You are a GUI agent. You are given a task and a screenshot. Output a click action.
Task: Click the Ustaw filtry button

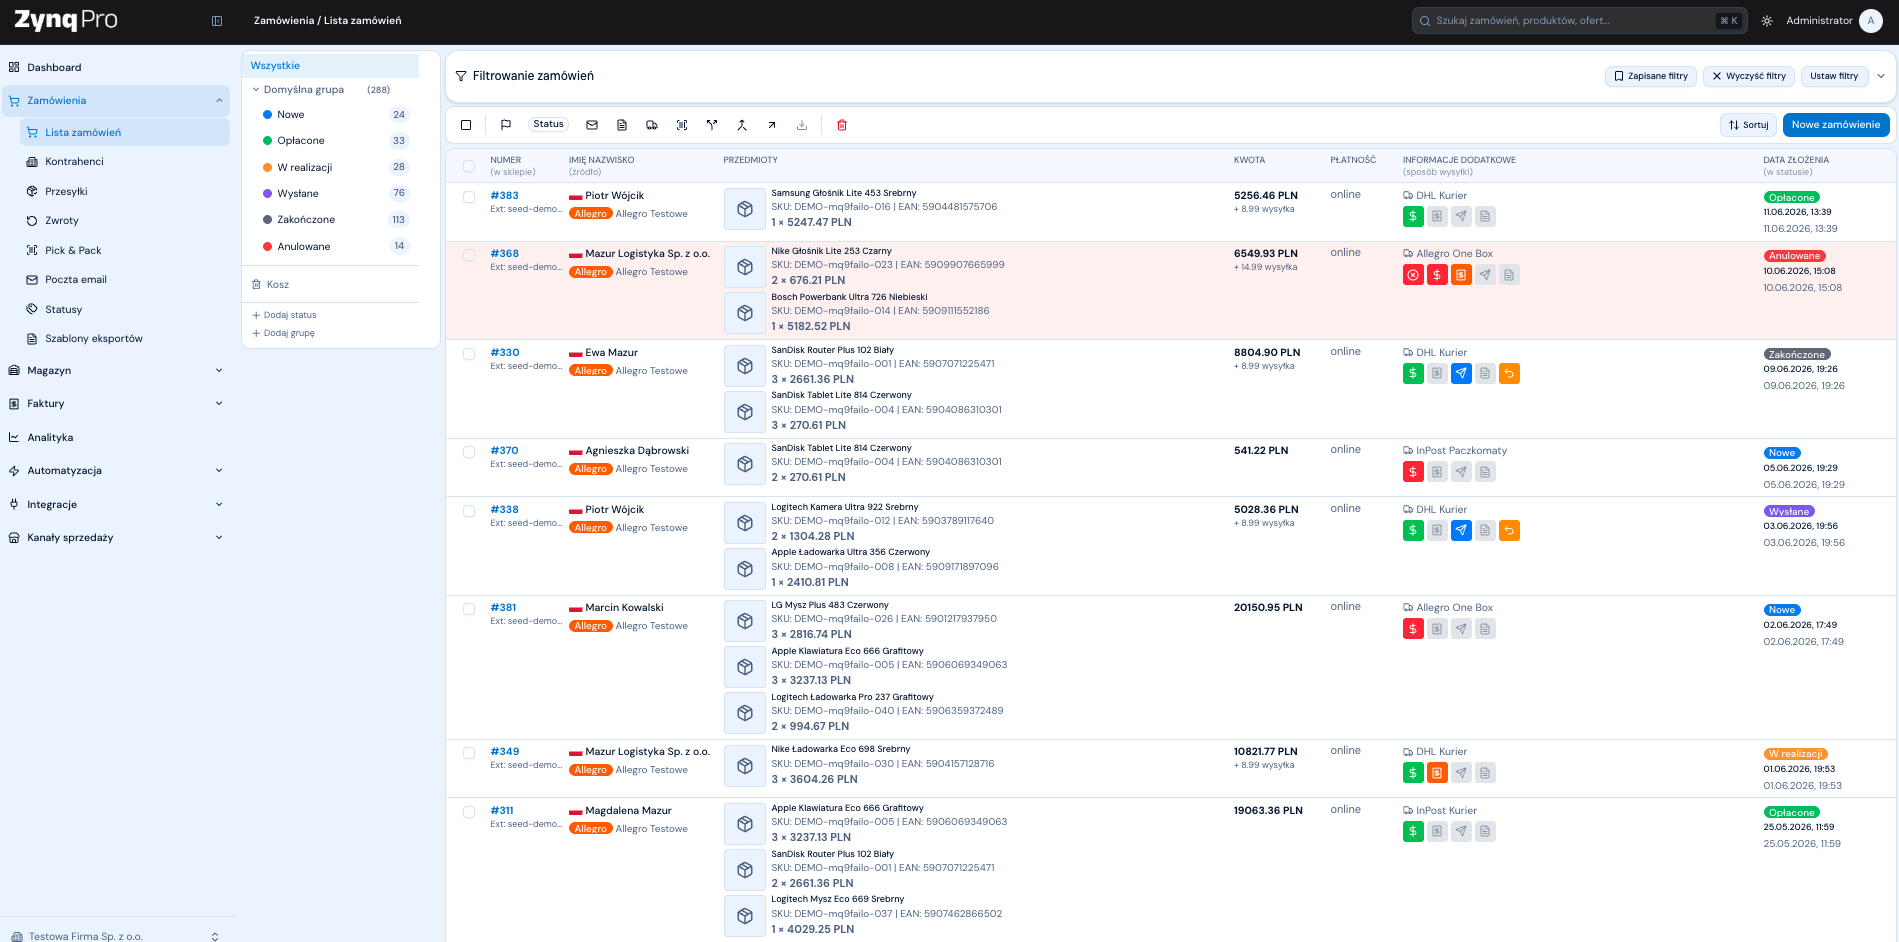click(1834, 76)
